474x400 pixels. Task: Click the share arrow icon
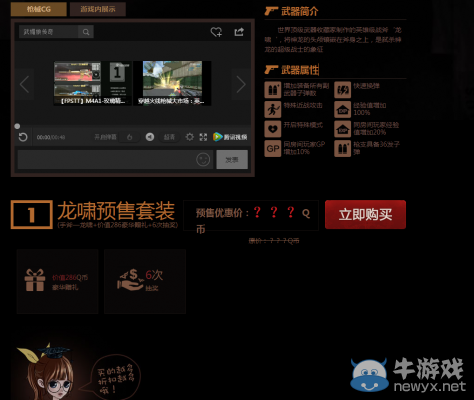[x=239, y=32]
